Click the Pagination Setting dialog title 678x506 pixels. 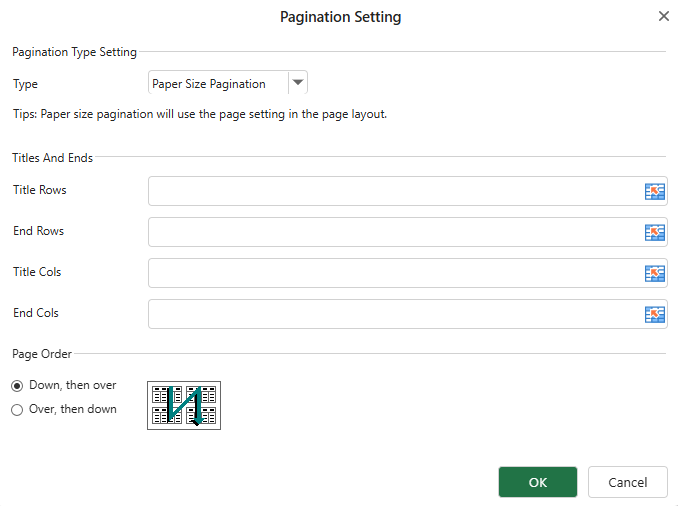340,17
